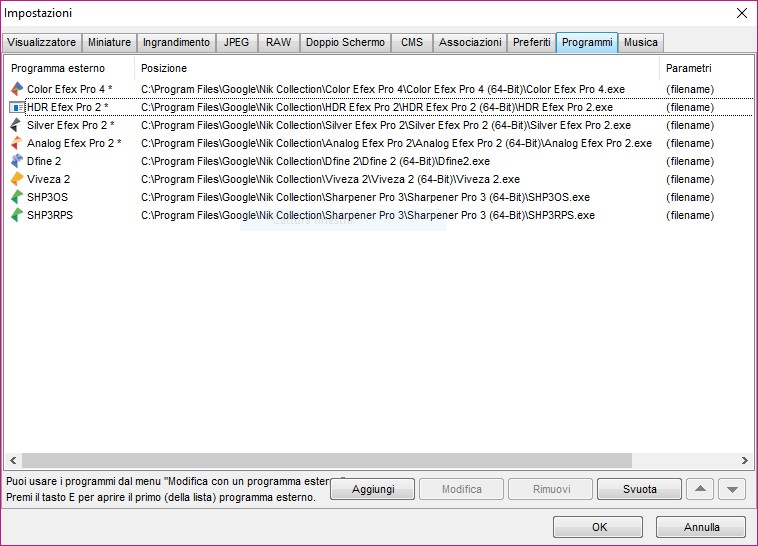Click the HDR Efex Pro 2.exe path
758x546 pixels.
[x=377, y=107]
